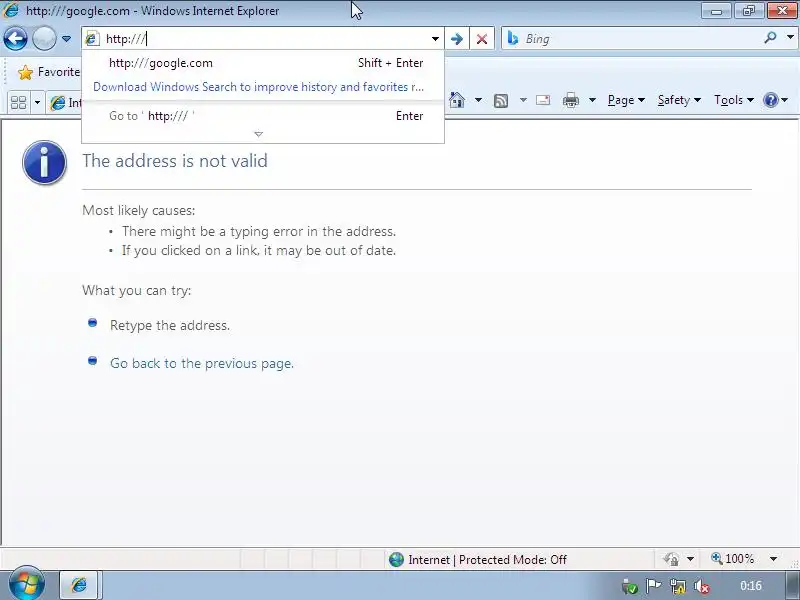Open the recent pages dropdown beside Forward
The height and width of the screenshot is (600, 800).
click(66, 39)
